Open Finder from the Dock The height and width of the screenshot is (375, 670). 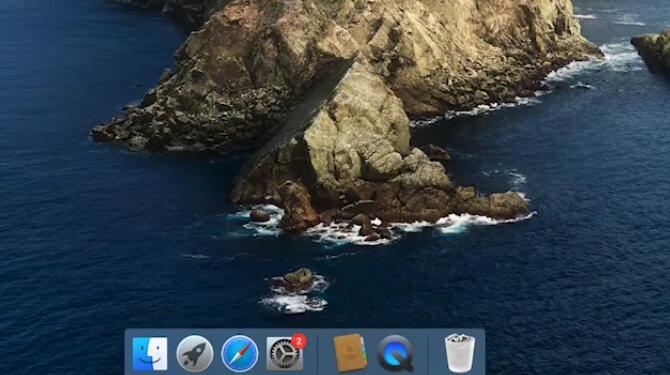tap(150, 354)
